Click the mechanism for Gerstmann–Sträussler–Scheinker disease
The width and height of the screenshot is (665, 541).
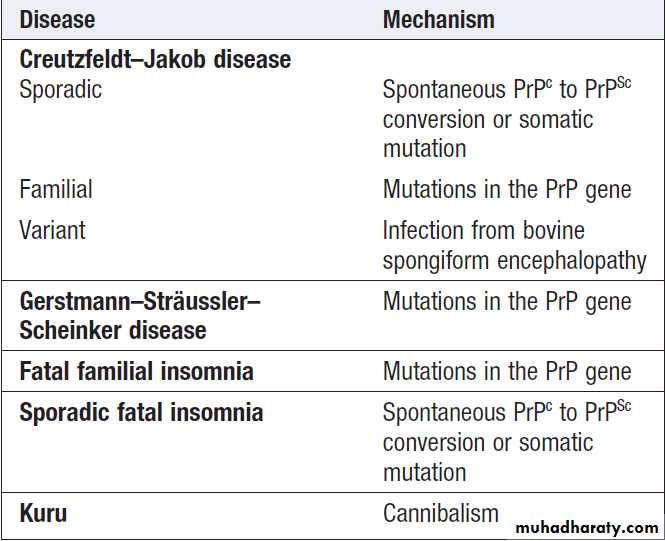pyautogui.click(x=506, y=301)
